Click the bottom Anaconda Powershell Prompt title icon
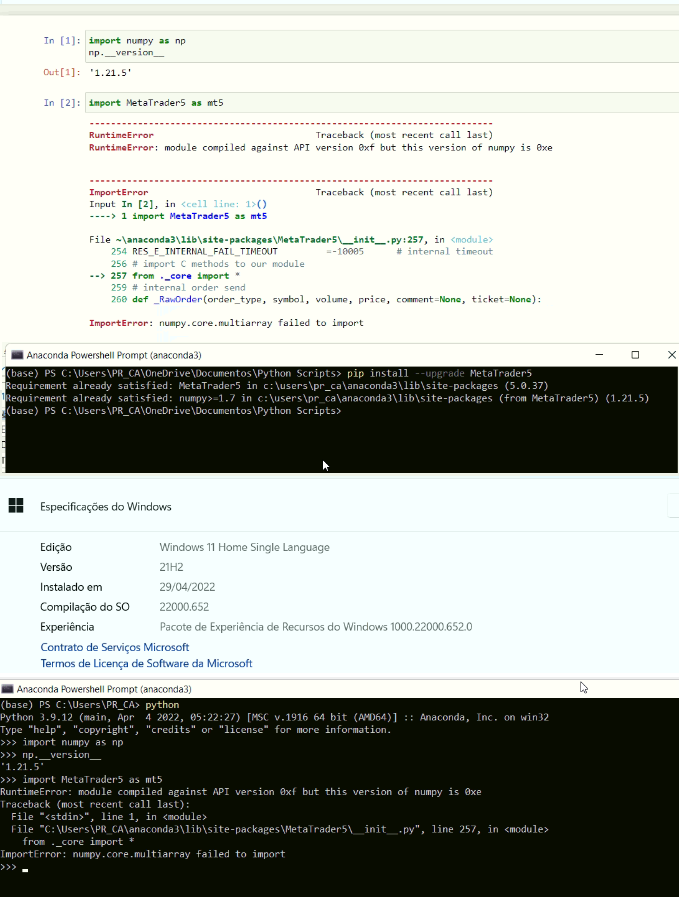Image resolution: width=679 pixels, height=897 pixels. click(7, 689)
